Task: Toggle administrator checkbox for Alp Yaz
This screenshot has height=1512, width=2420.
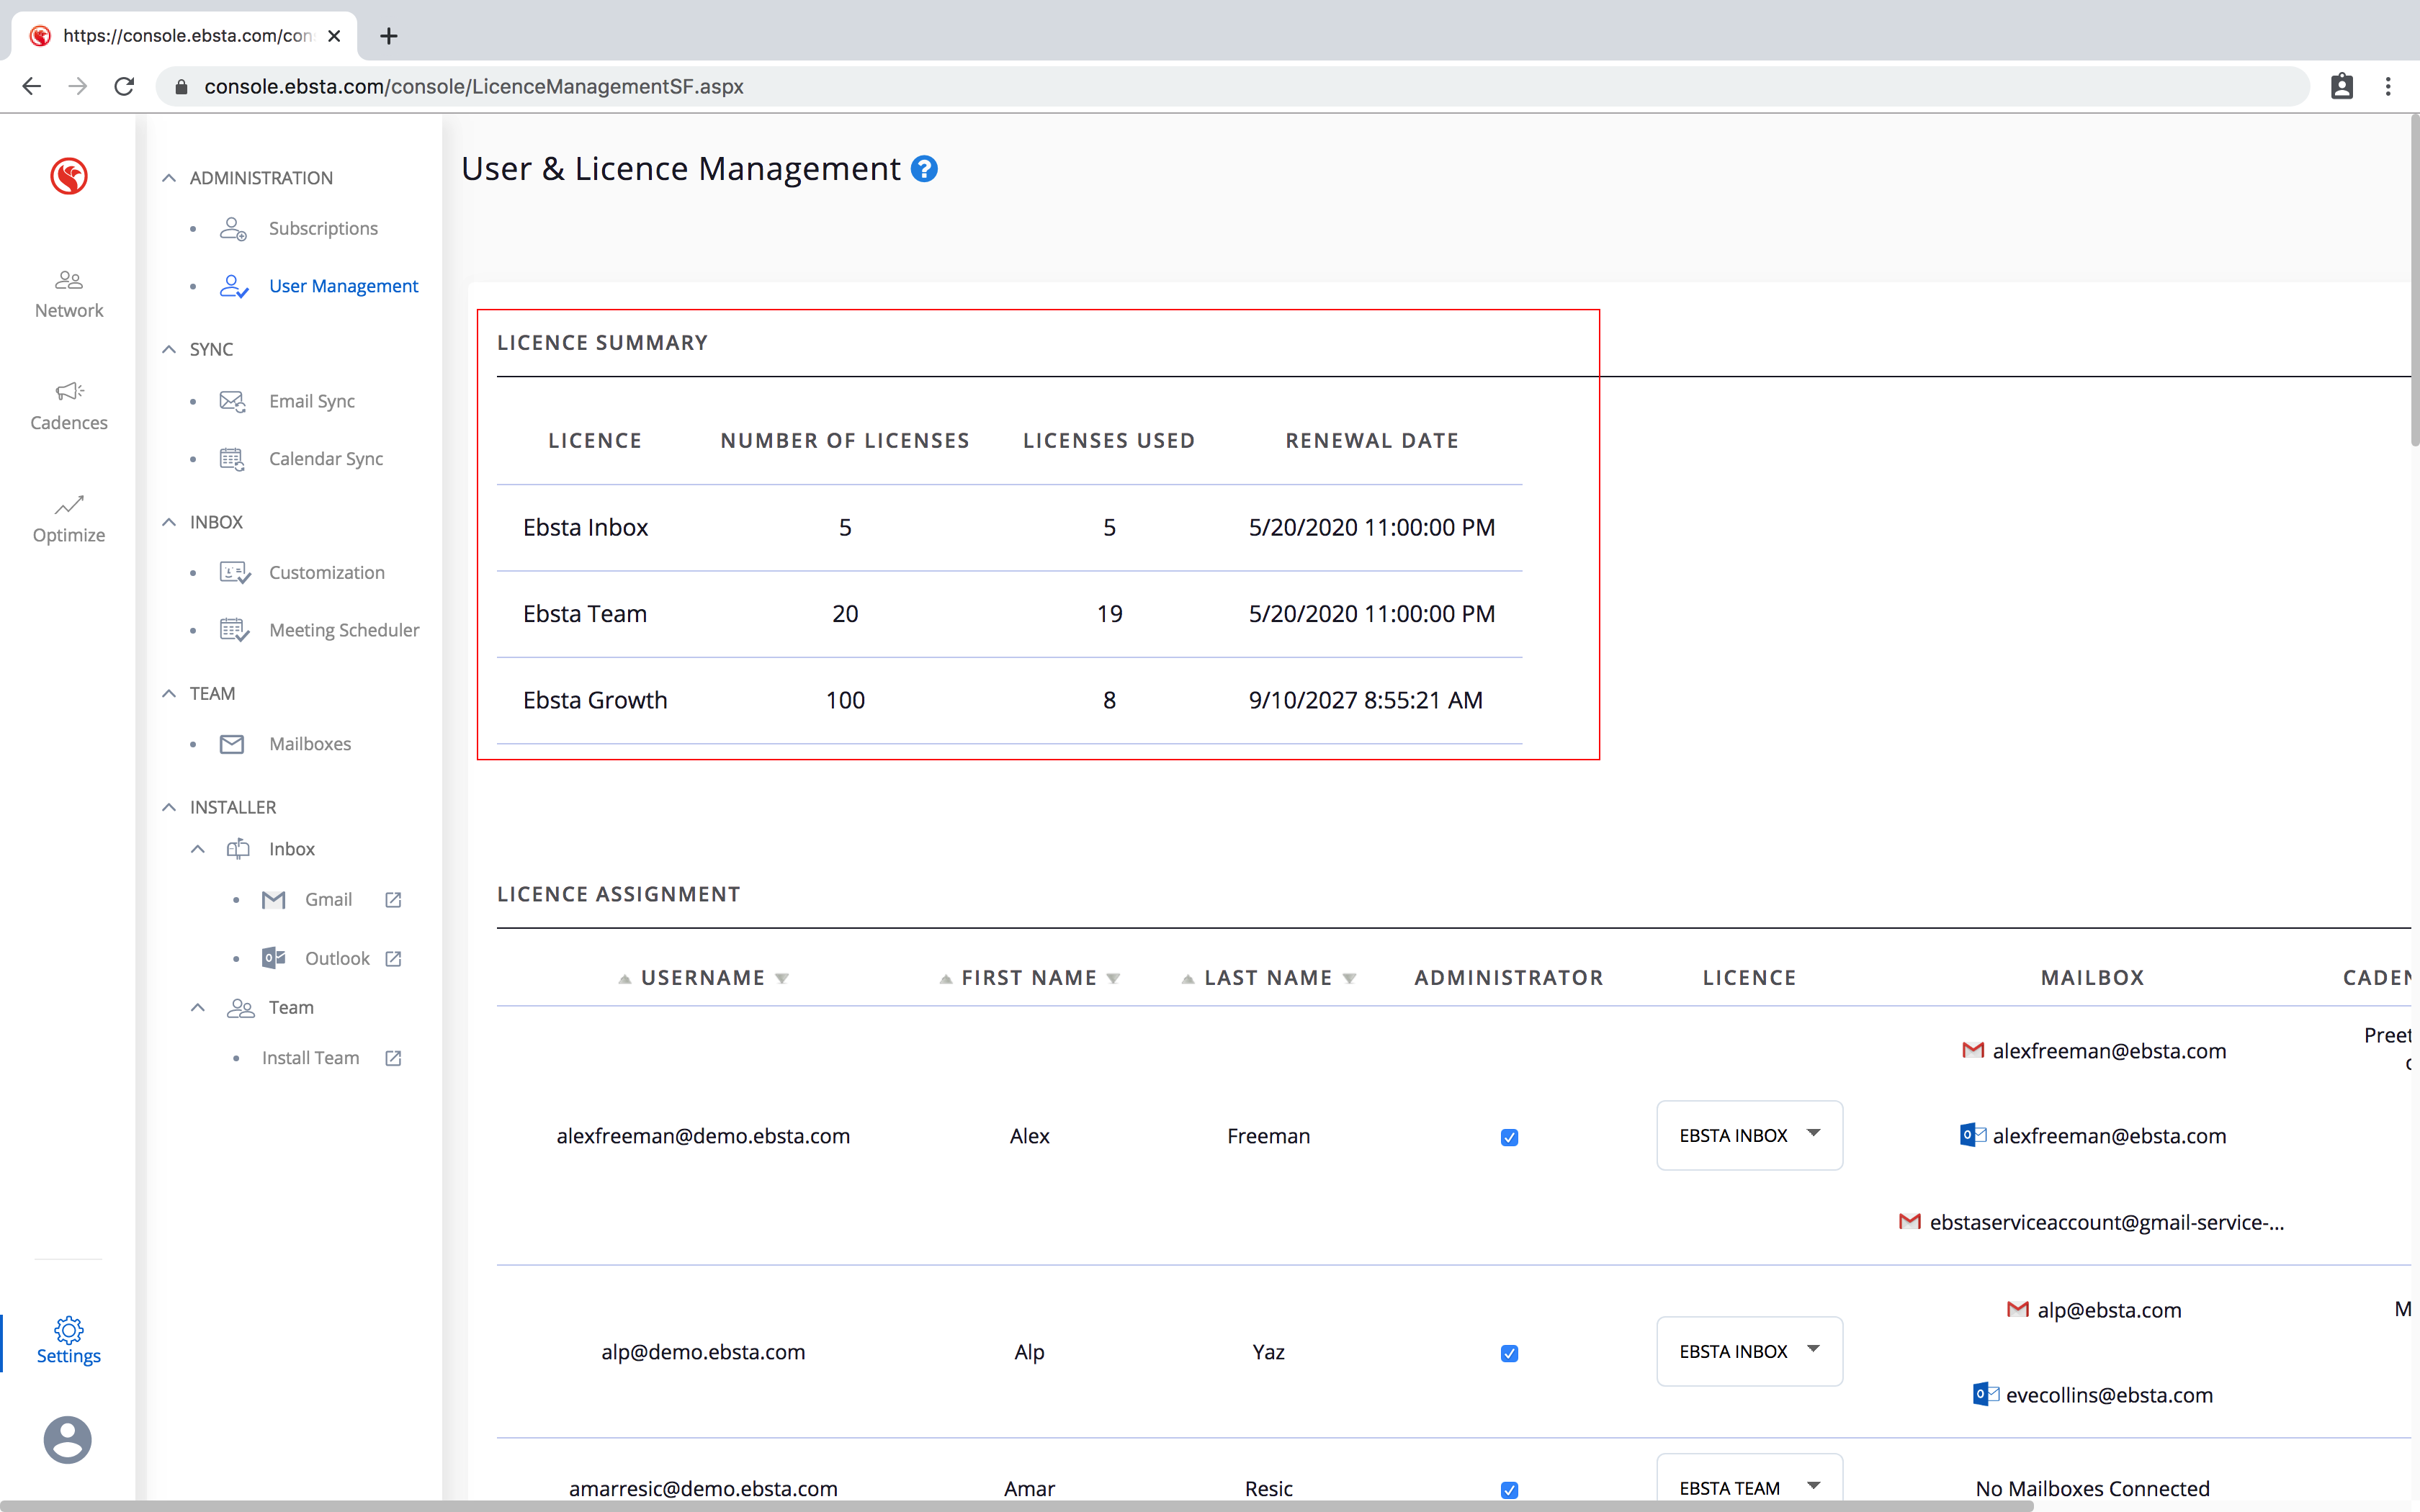Action: (1509, 1353)
